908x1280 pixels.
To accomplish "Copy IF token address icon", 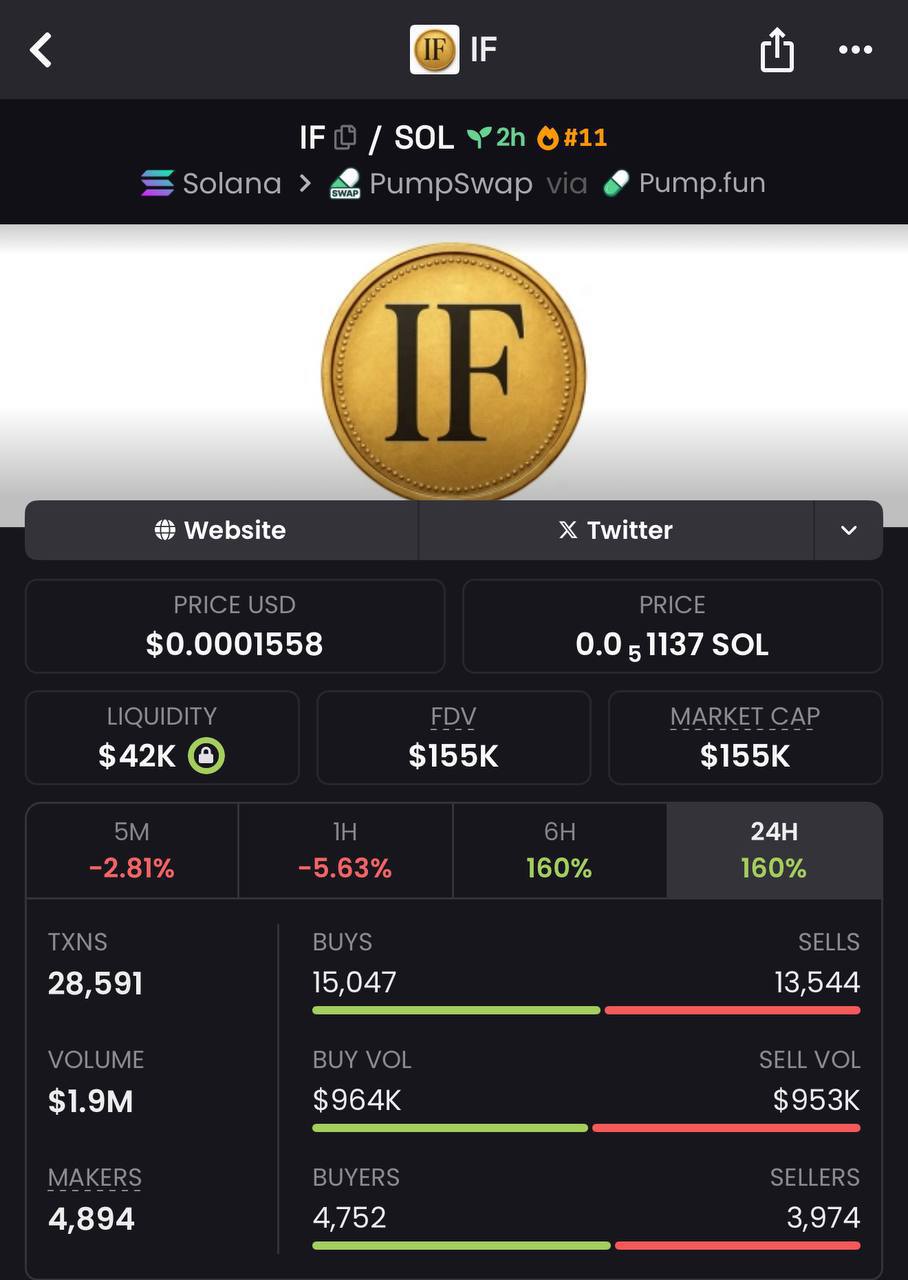I will tap(345, 137).
